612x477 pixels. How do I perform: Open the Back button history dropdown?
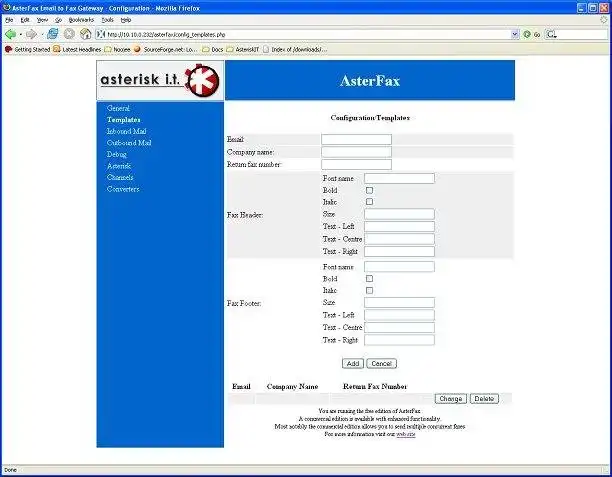20,34
